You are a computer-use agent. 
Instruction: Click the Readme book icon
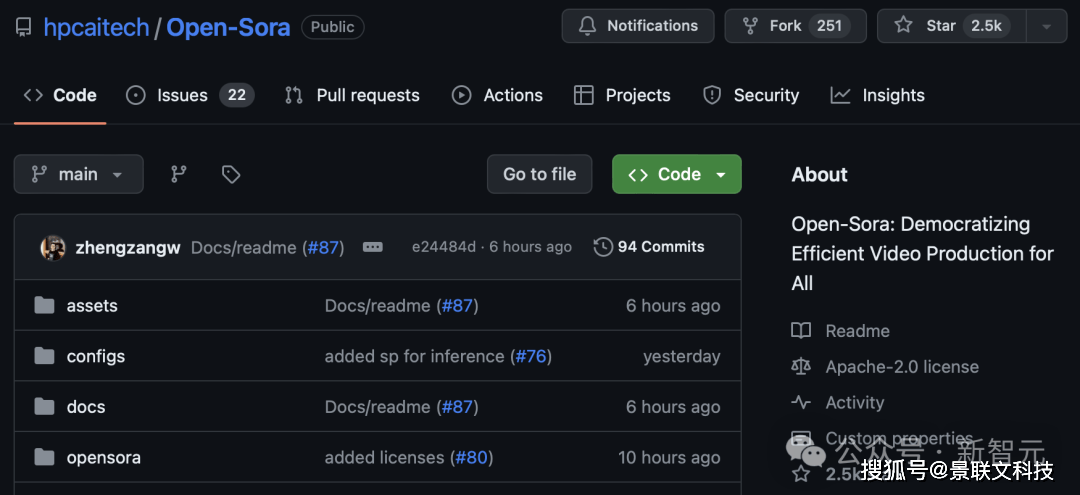(801, 331)
